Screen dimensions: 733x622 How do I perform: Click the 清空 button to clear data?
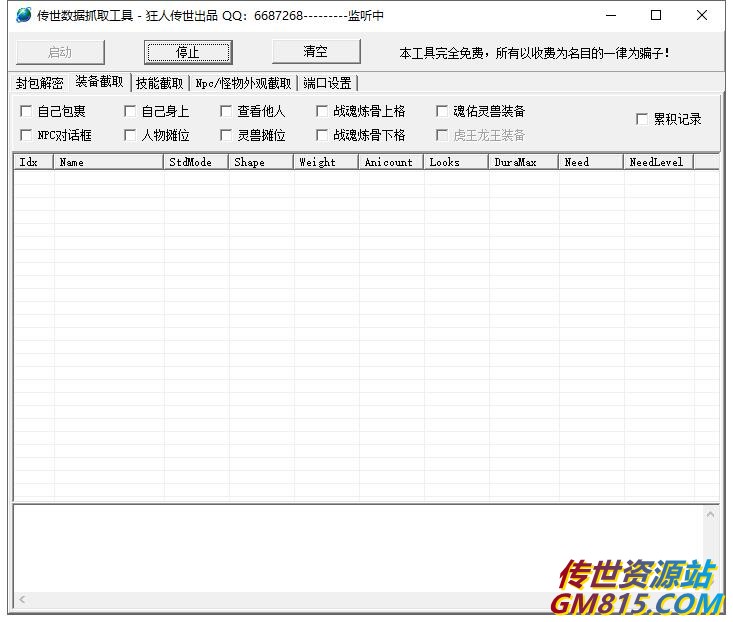316,51
